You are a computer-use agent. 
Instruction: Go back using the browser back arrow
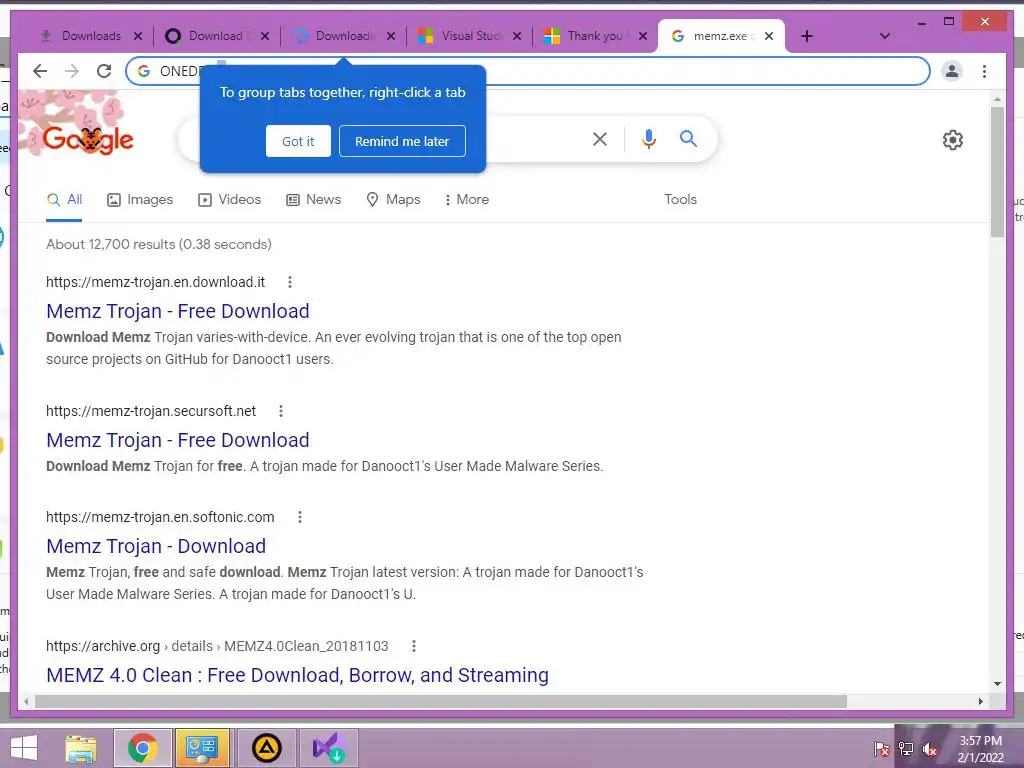coord(40,71)
